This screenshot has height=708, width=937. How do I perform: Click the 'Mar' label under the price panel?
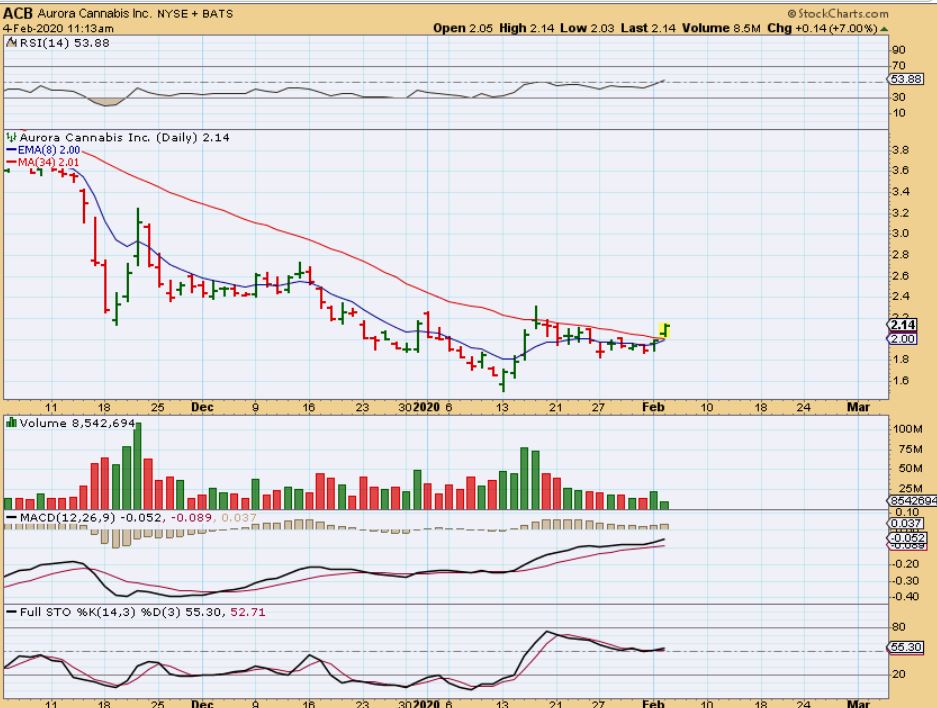tap(859, 407)
